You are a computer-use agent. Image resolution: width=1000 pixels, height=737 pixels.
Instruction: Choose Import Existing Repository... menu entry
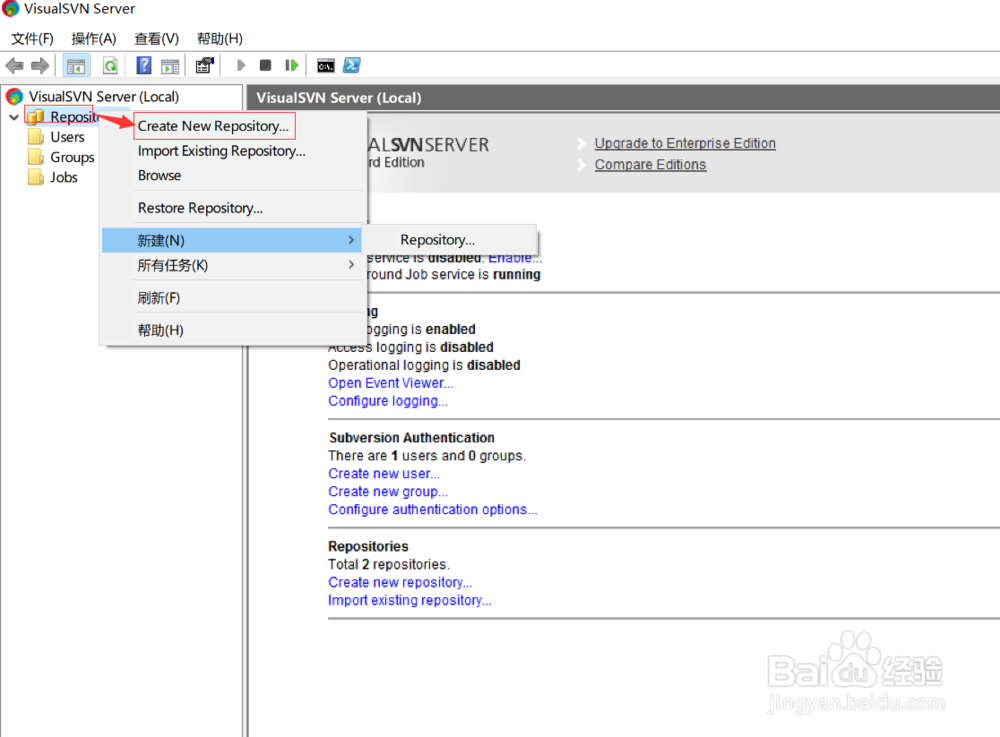[x=221, y=151]
